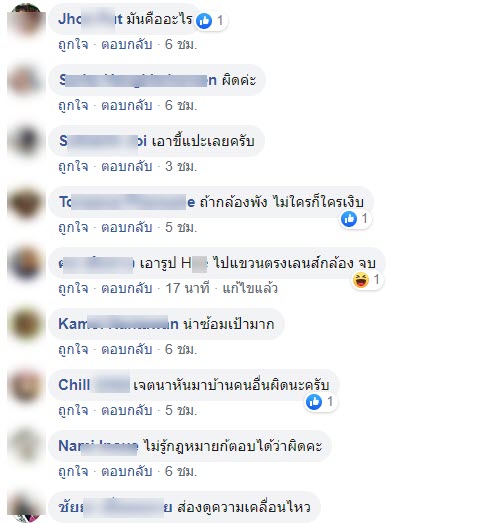
Task: Like (ถูกใจ) the มันคืออะไร comment
Action: coord(73,44)
